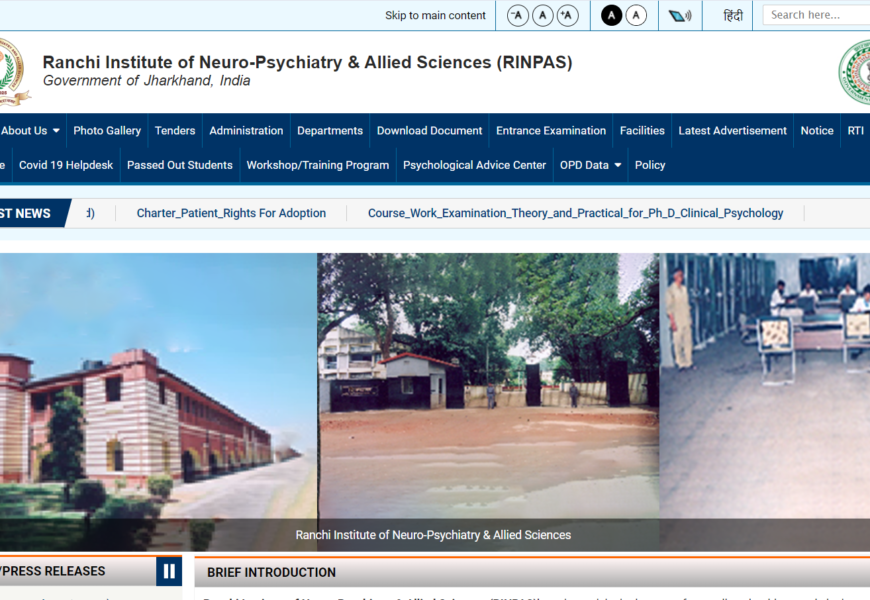This screenshot has height=600, width=870.
Task: Open RTI menu item
Action: click(x=855, y=130)
